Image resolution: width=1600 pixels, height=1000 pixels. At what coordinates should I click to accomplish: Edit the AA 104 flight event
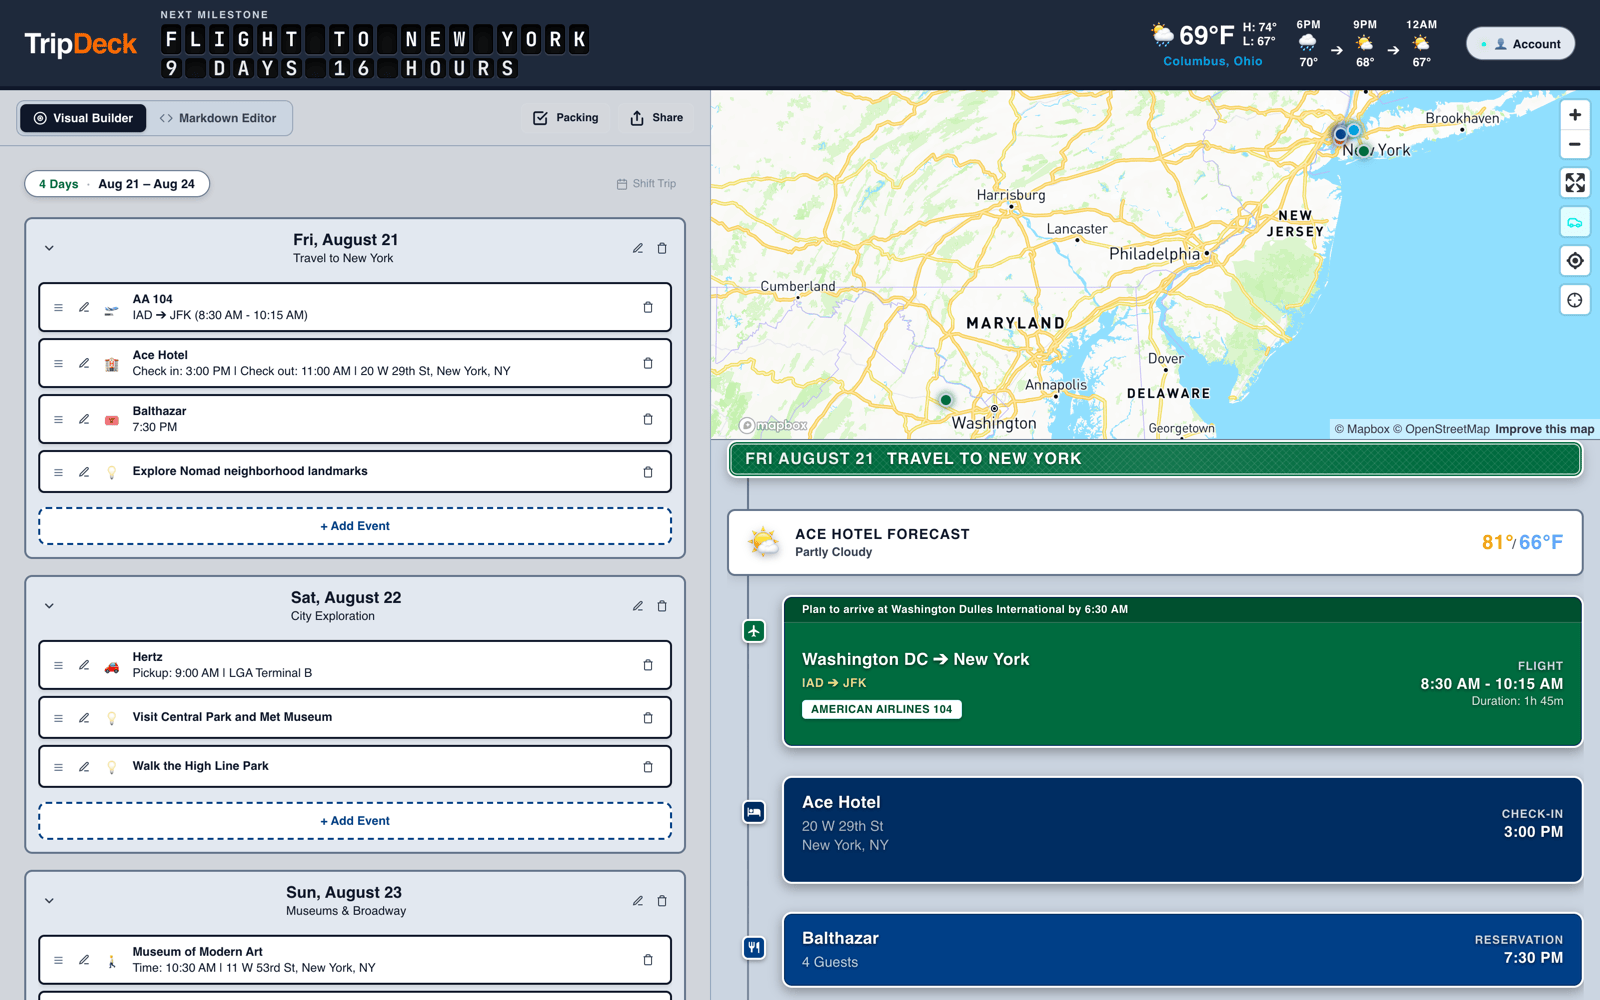coord(84,307)
